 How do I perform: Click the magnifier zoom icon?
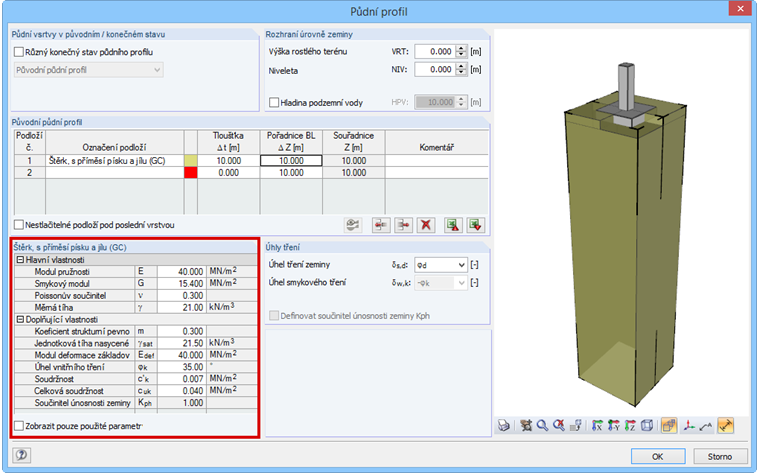pos(541,425)
